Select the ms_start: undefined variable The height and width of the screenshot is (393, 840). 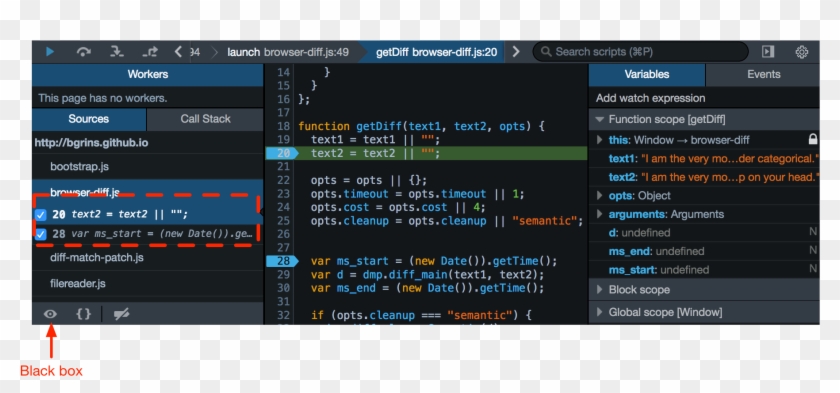[704, 269]
